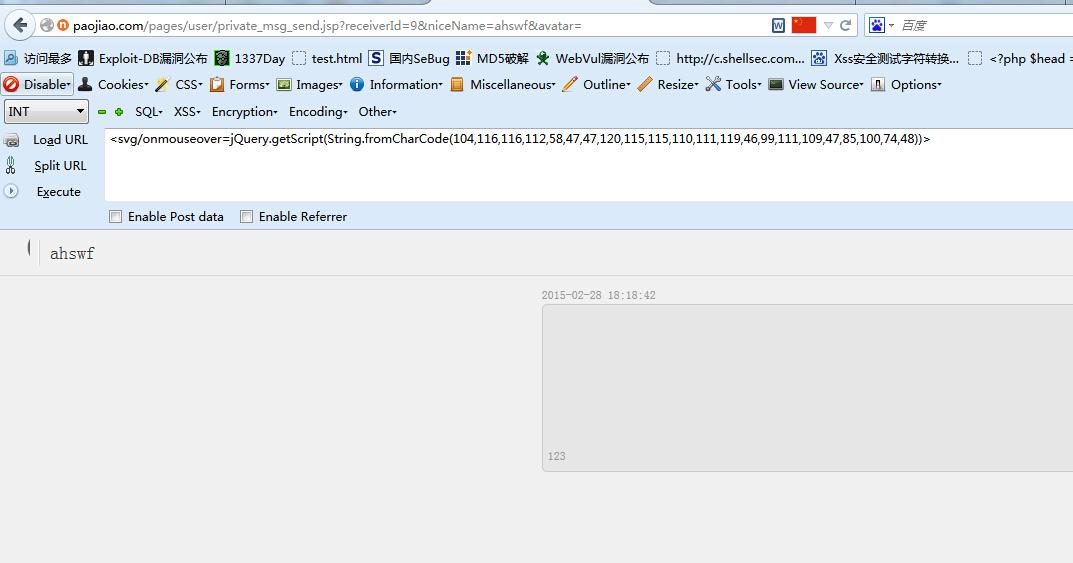Viewport: 1073px width, 563px height.
Task: Enable the Post data checkbox
Action: [116, 216]
